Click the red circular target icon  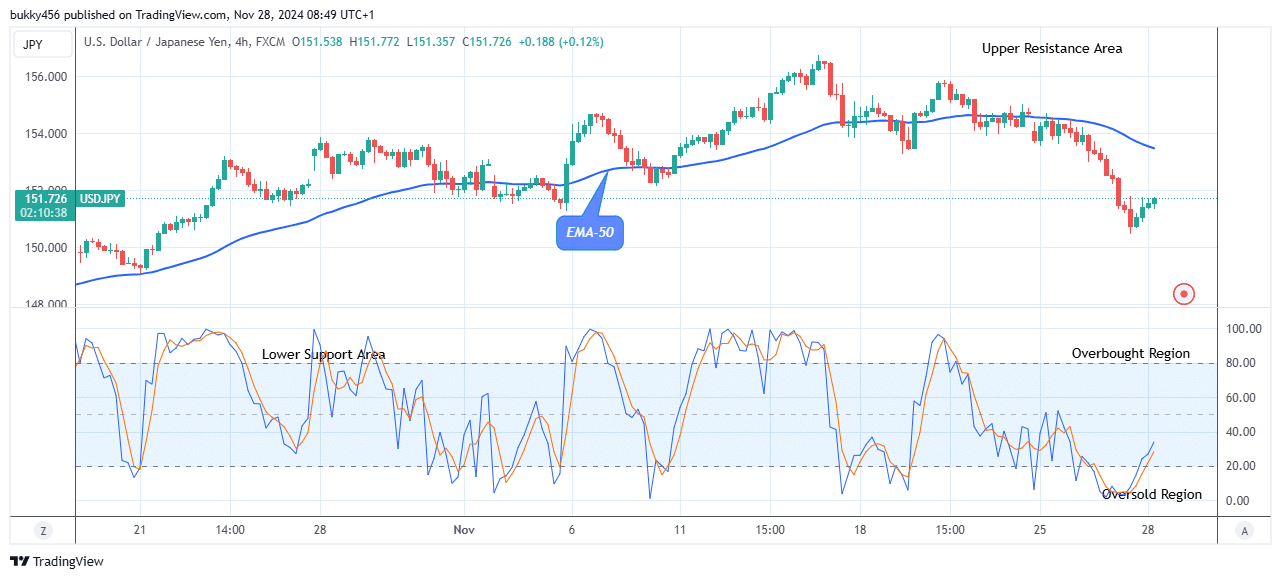tap(1184, 294)
